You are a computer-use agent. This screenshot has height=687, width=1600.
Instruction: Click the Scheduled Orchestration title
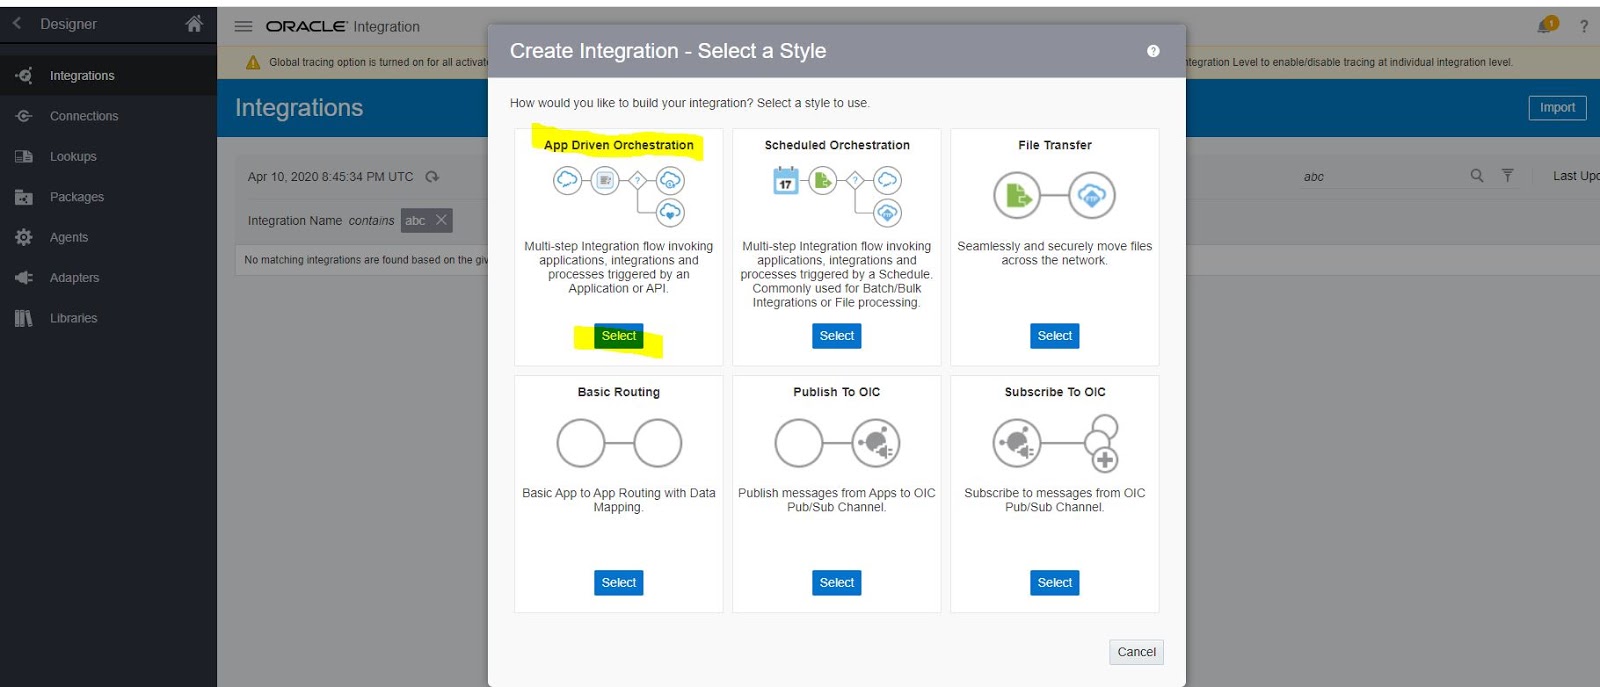point(837,145)
